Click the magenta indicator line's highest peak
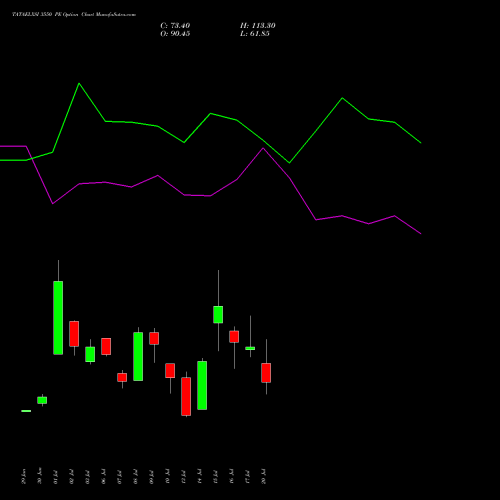 263,148
